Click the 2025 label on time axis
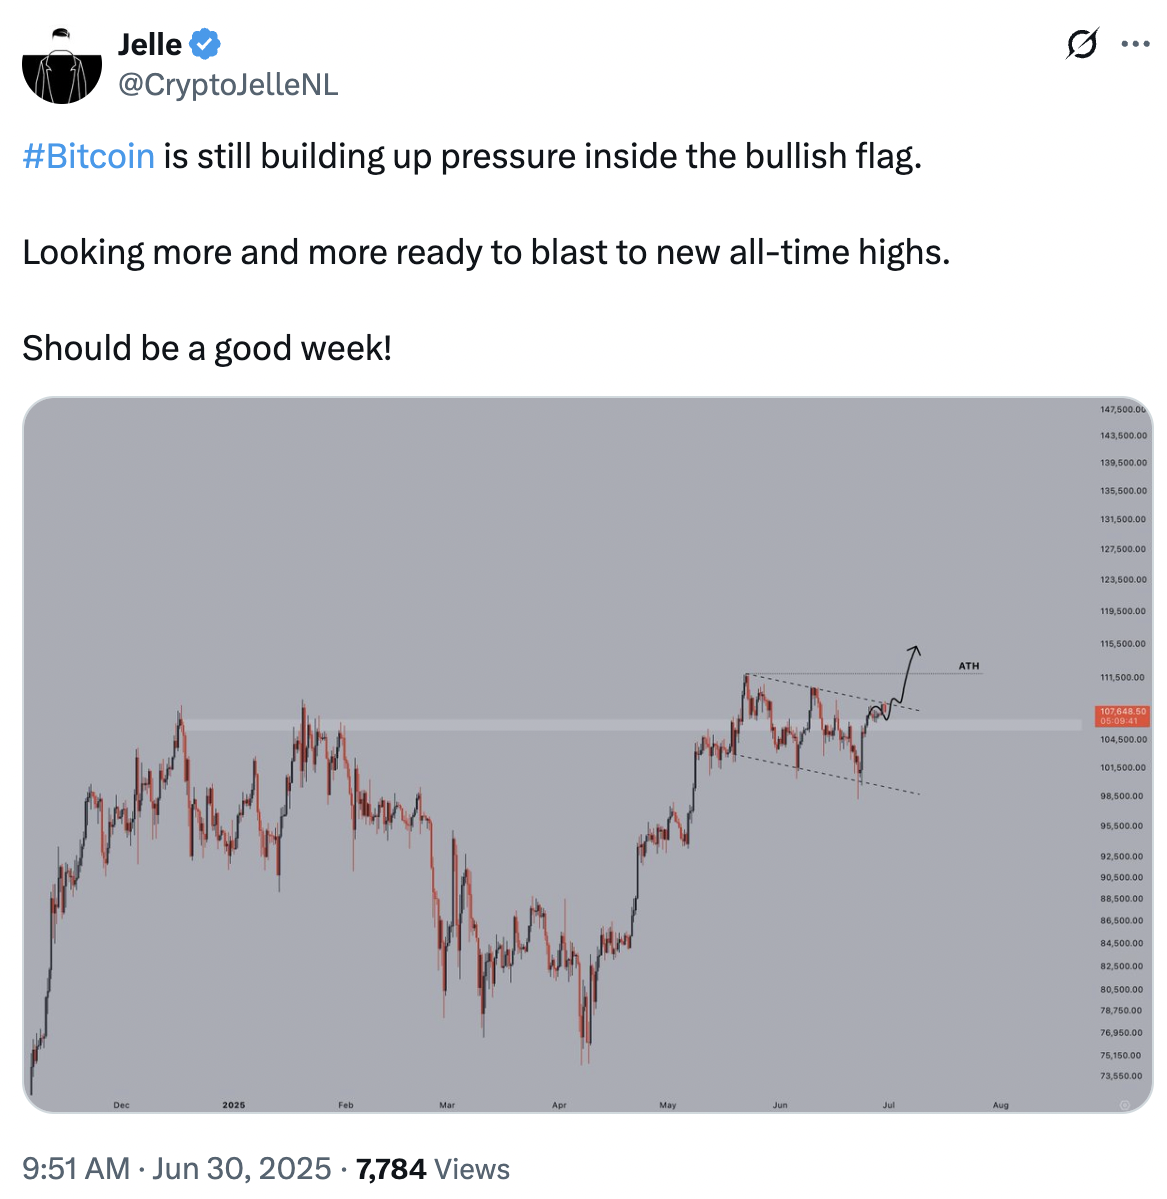 click(233, 1105)
